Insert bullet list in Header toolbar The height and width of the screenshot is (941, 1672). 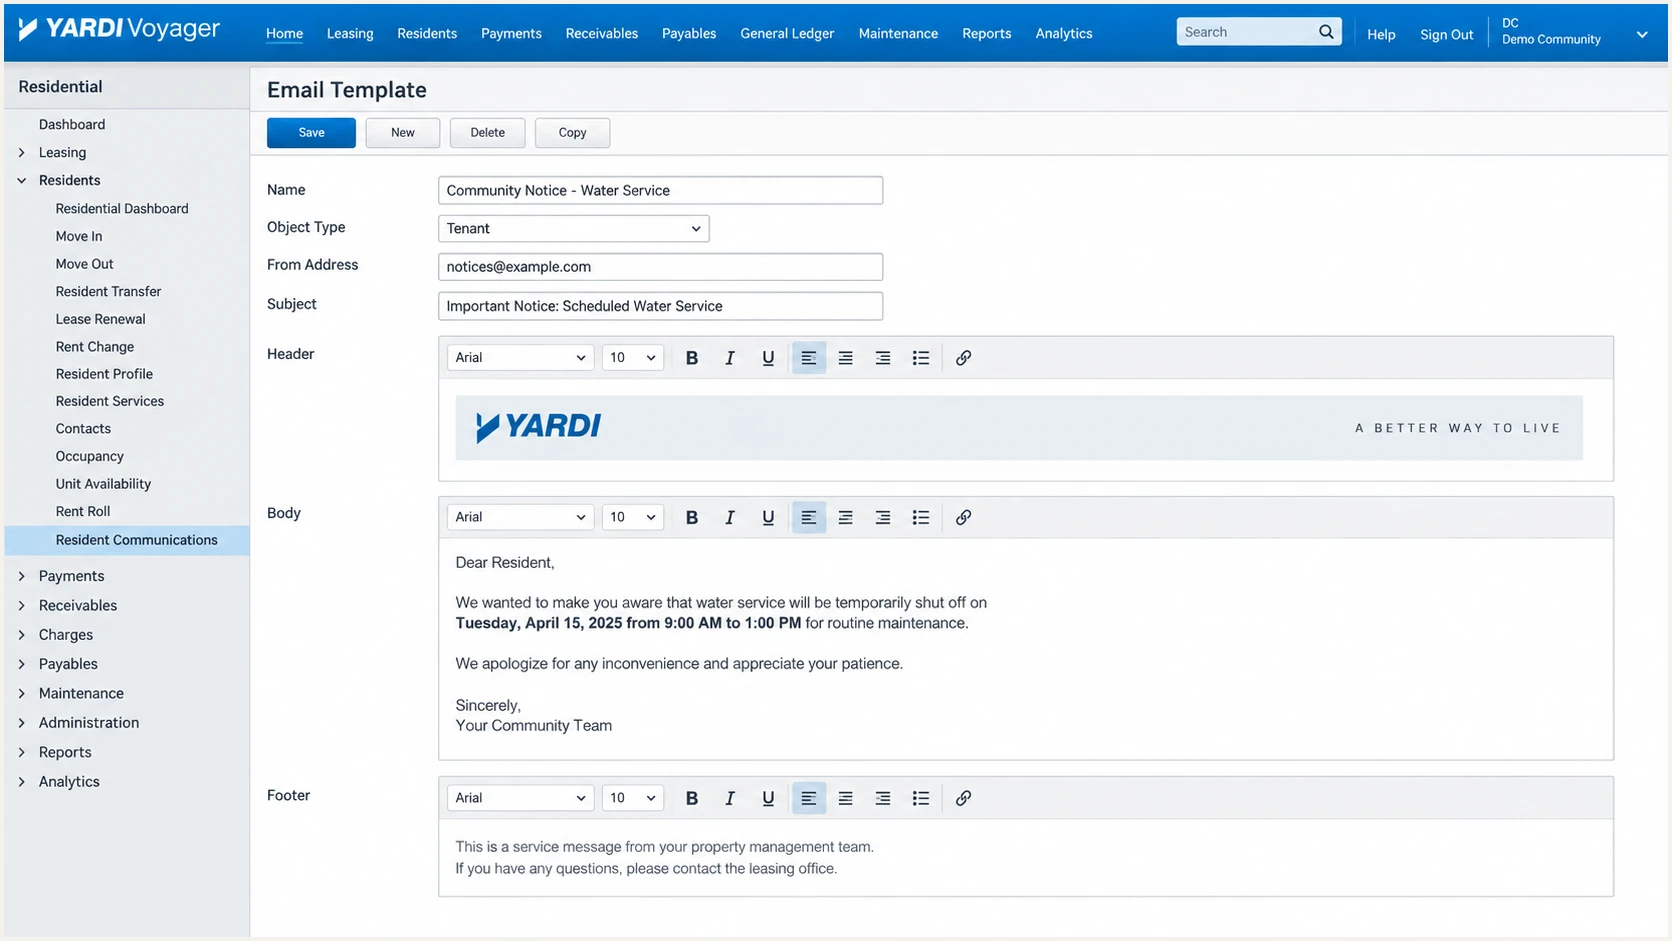(921, 358)
